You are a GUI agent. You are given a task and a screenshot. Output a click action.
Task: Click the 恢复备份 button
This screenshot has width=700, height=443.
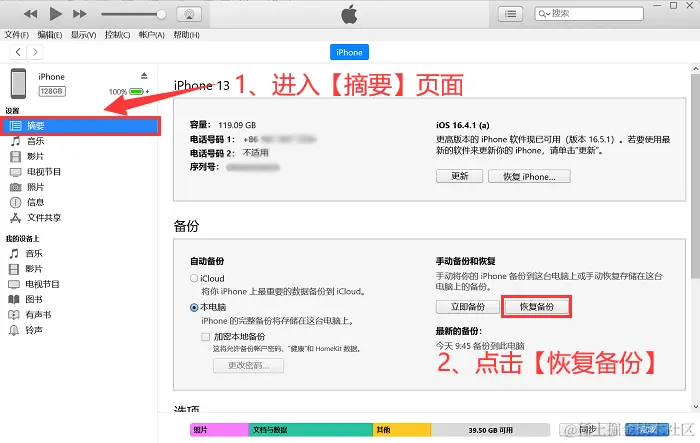(537, 307)
